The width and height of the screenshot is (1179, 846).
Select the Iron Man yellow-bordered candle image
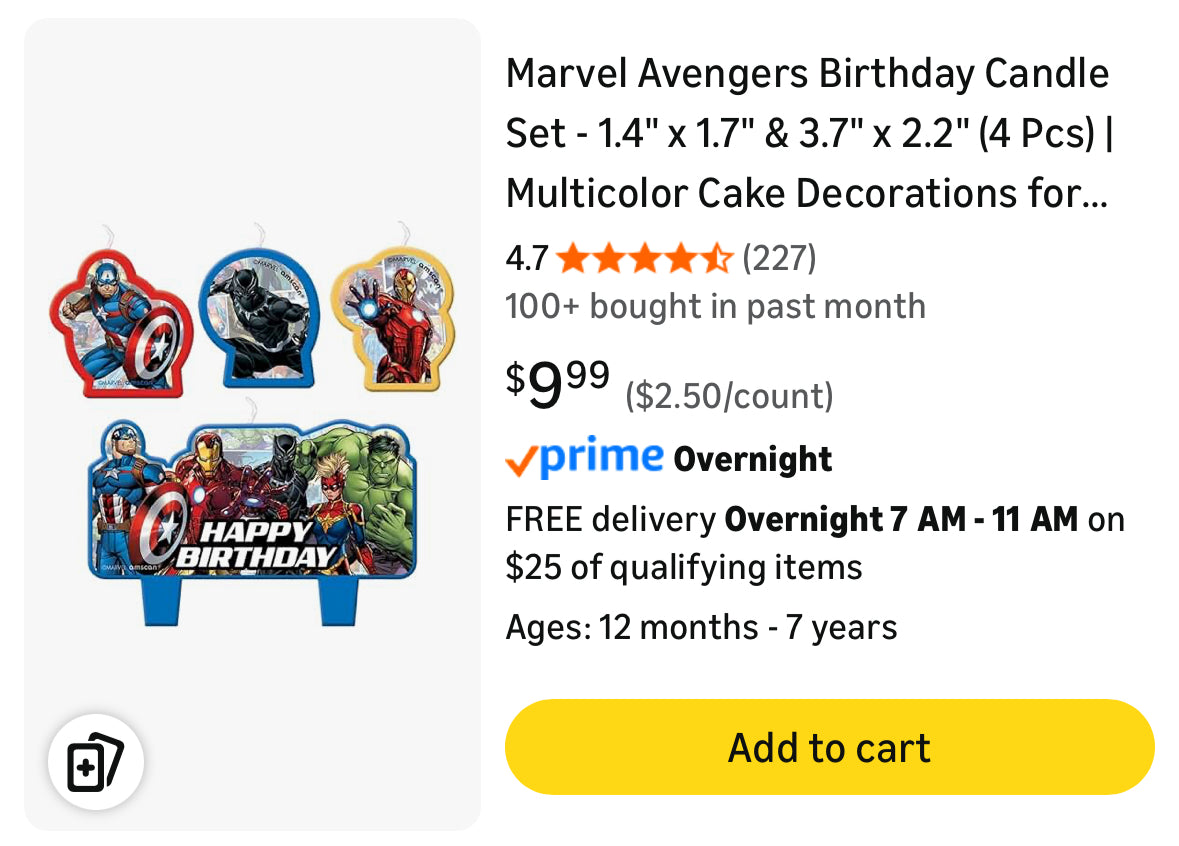click(393, 318)
